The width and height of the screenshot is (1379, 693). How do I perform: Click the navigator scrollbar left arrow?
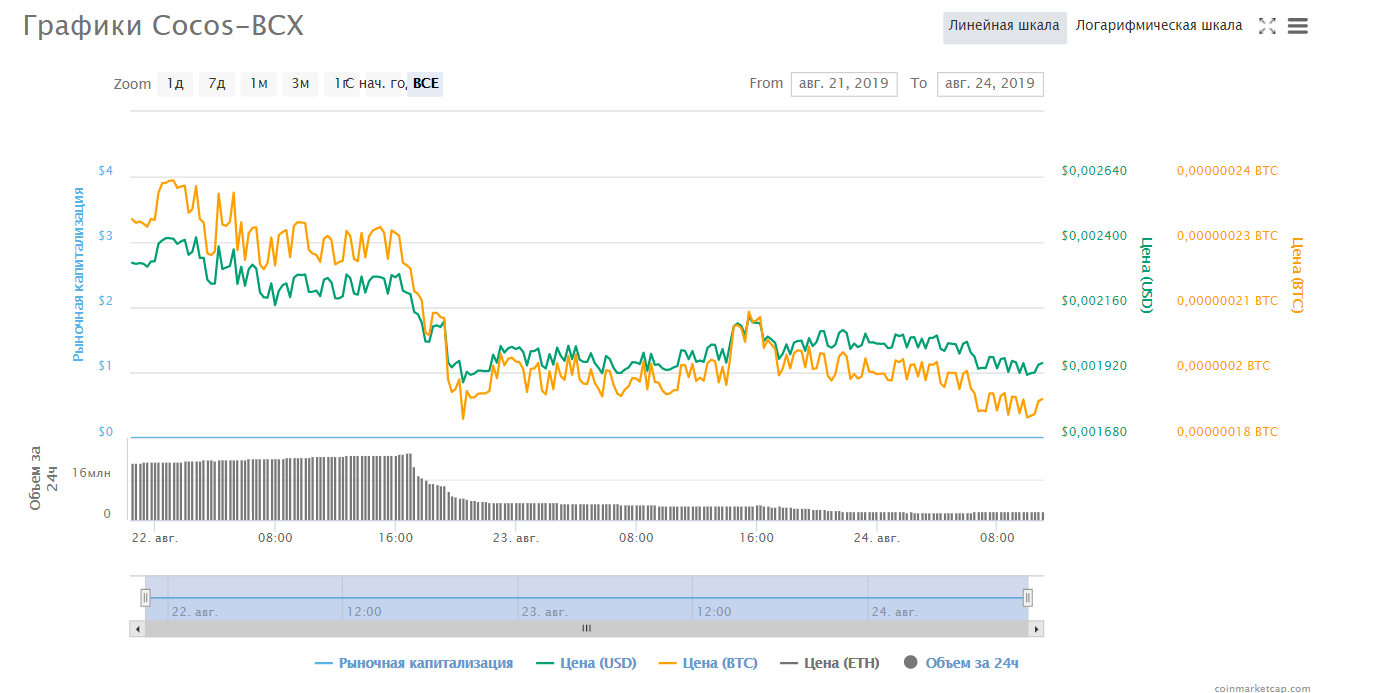[137, 629]
